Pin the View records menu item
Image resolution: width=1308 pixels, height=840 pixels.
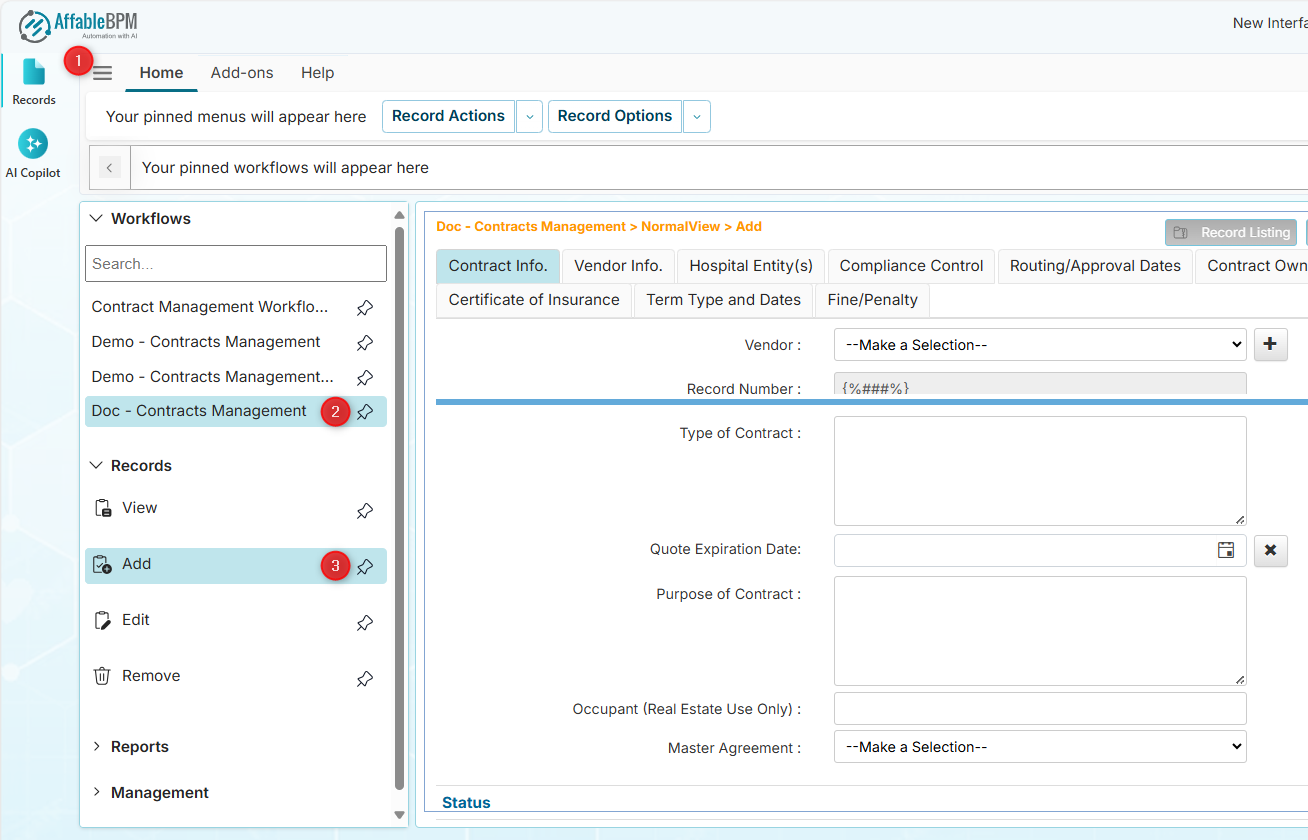coord(365,510)
